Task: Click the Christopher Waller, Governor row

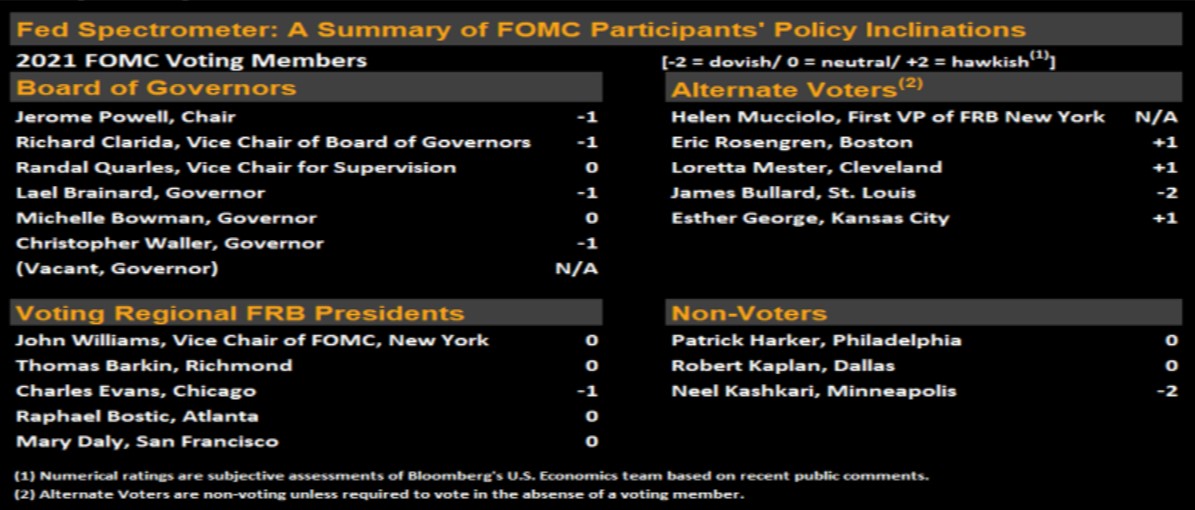Action: click(x=170, y=243)
